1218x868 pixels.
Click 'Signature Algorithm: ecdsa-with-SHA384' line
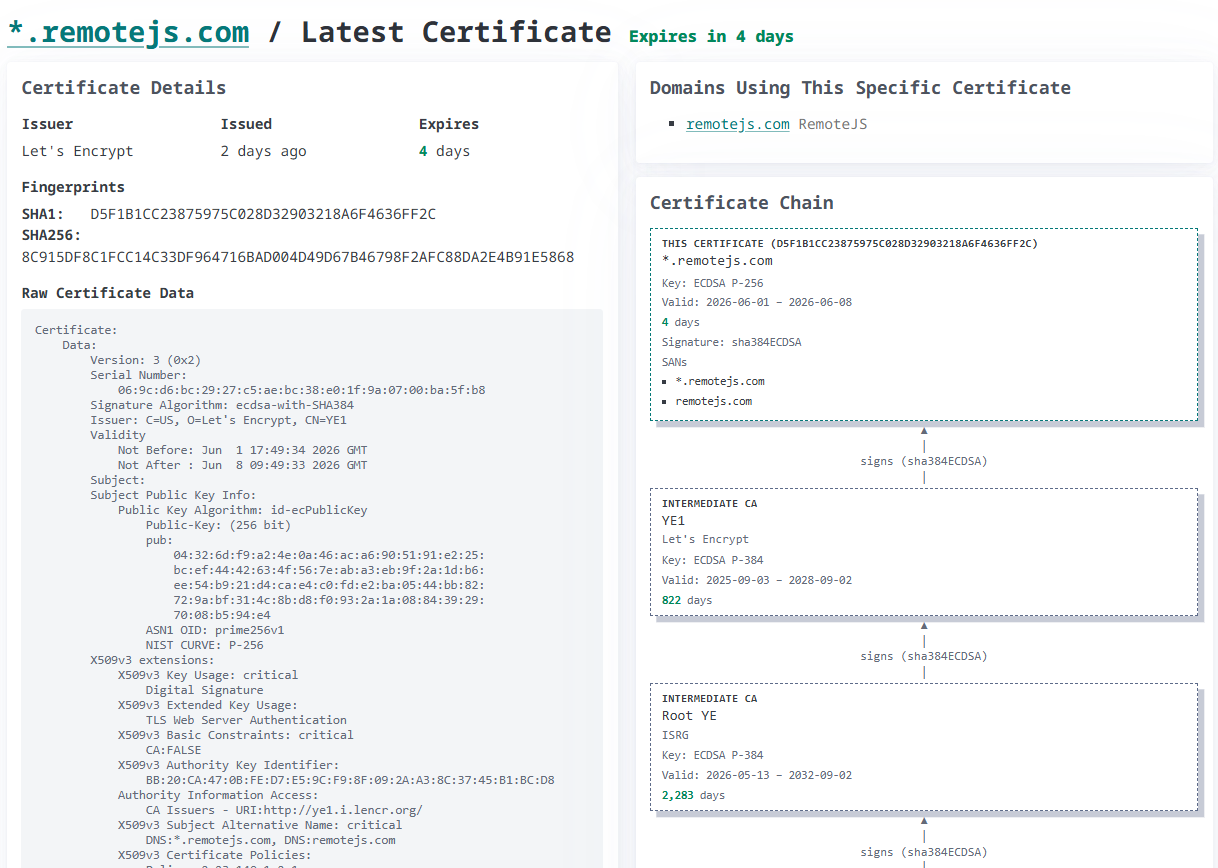pyautogui.click(x=222, y=405)
